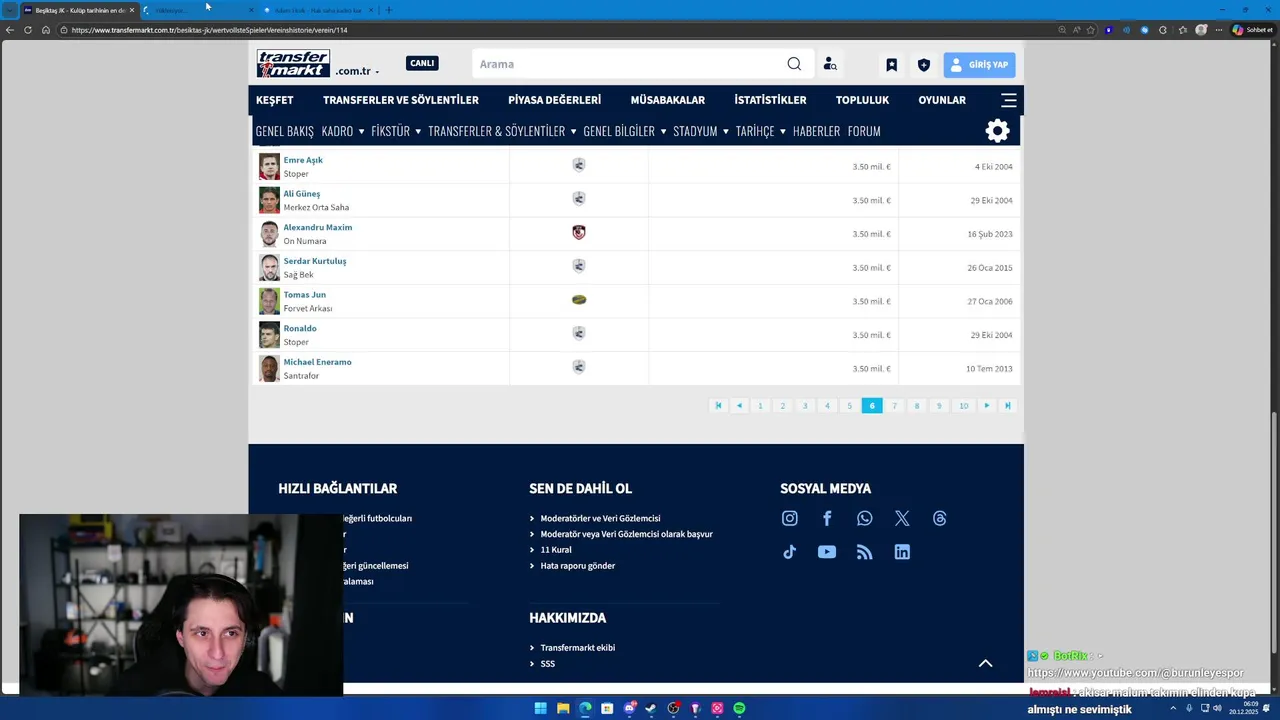Click the Instagram social icon
Image resolution: width=1280 pixels, height=720 pixels.
coord(790,518)
